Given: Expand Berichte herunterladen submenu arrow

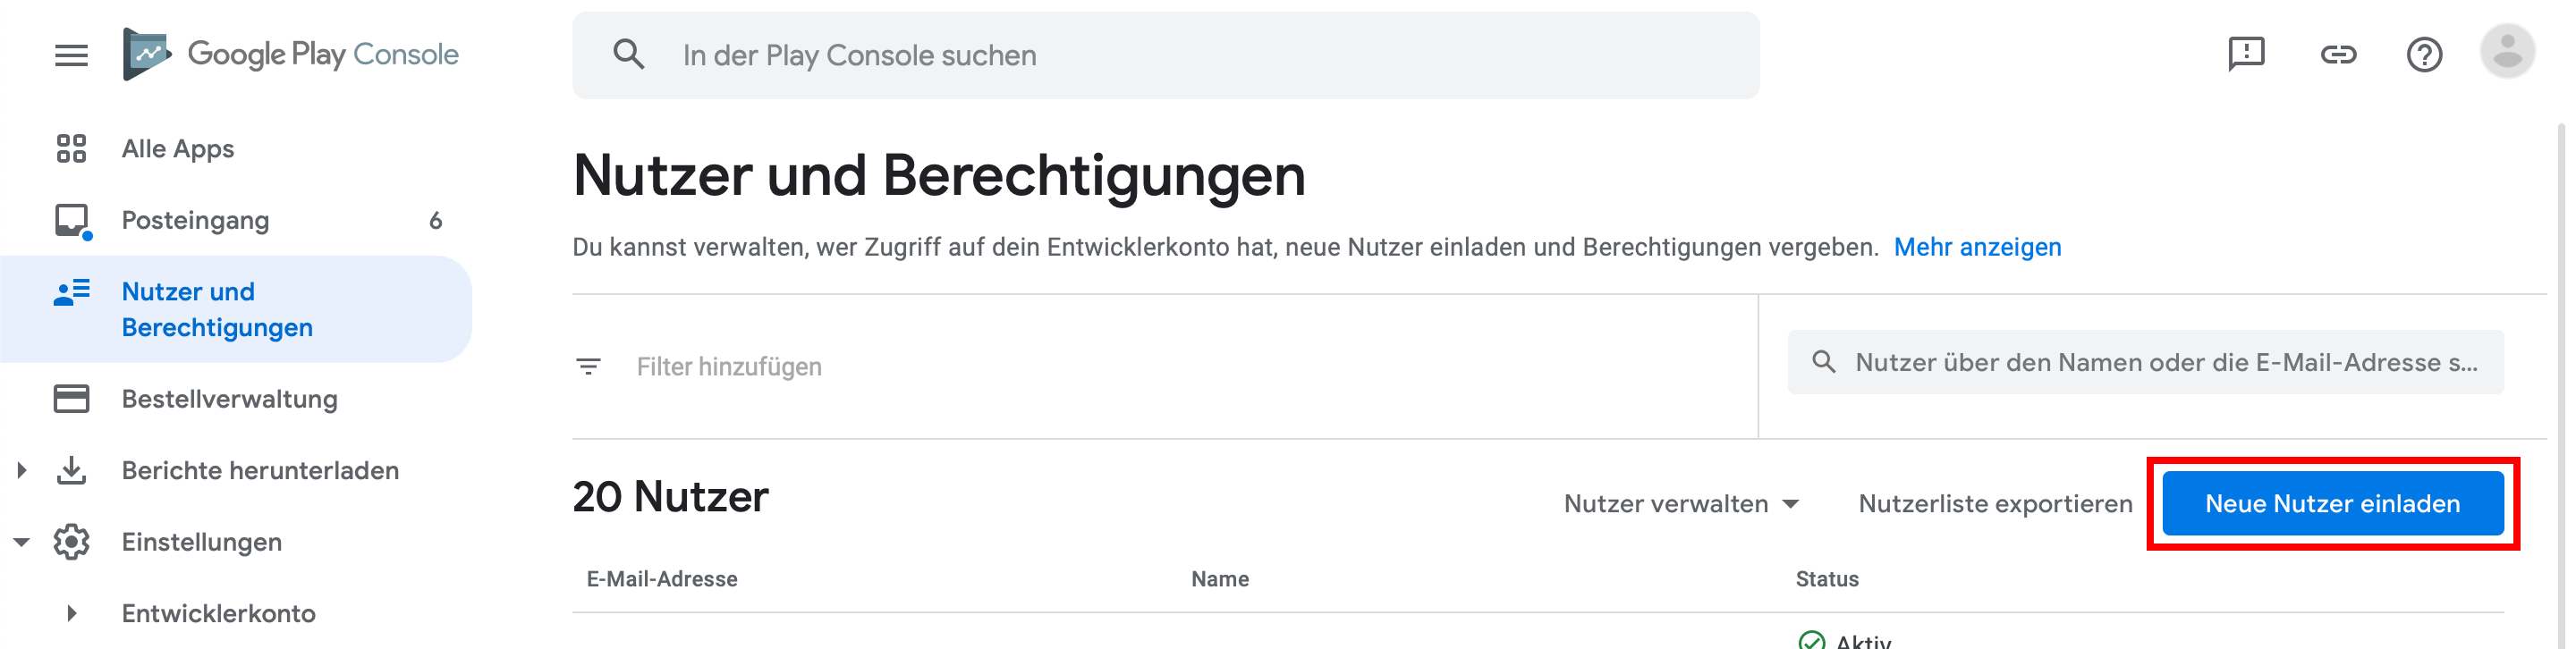Looking at the screenshot, I should click(x=22, y=470).
